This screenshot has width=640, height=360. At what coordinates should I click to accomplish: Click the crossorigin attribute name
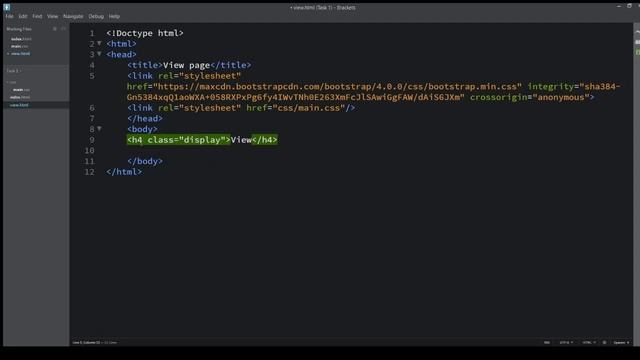(498, 97)
